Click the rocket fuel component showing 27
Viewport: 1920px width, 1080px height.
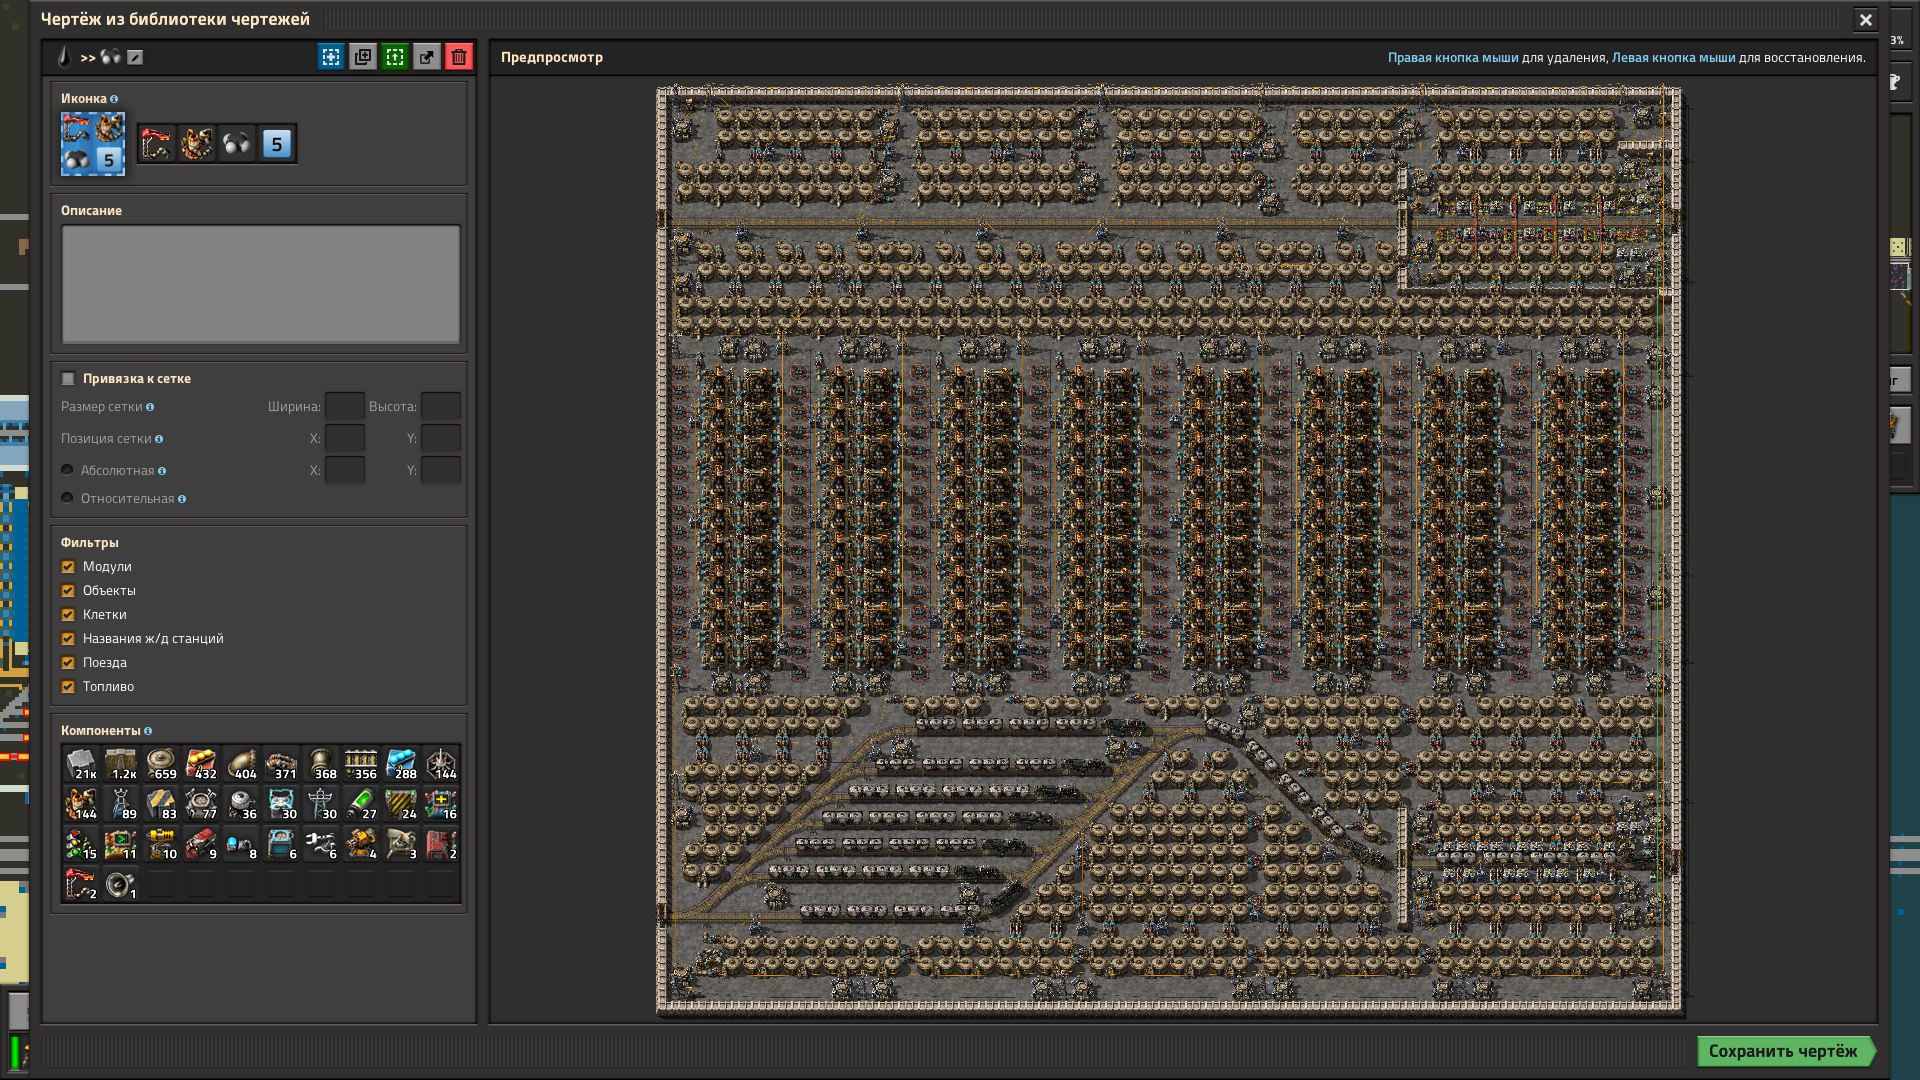point(361,804)
